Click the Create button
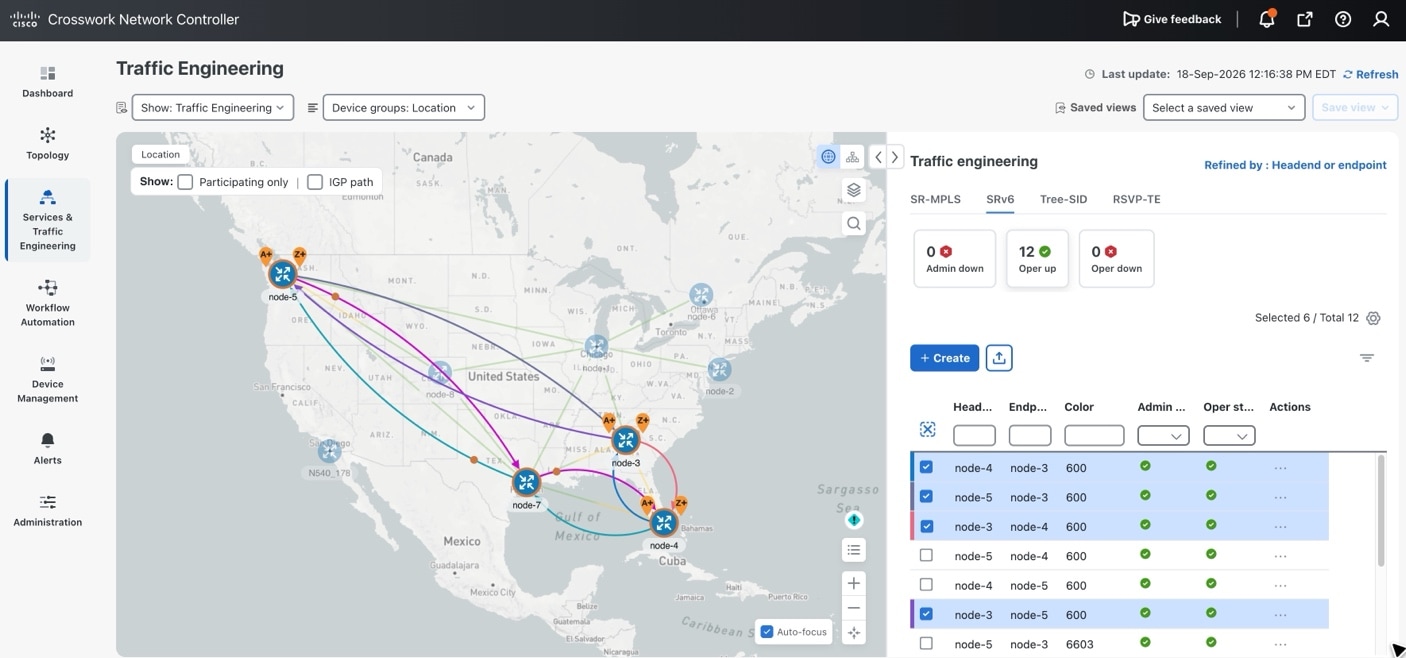Image resolution: width=1406 pixels, height=658 pixels. pos(944,358)
